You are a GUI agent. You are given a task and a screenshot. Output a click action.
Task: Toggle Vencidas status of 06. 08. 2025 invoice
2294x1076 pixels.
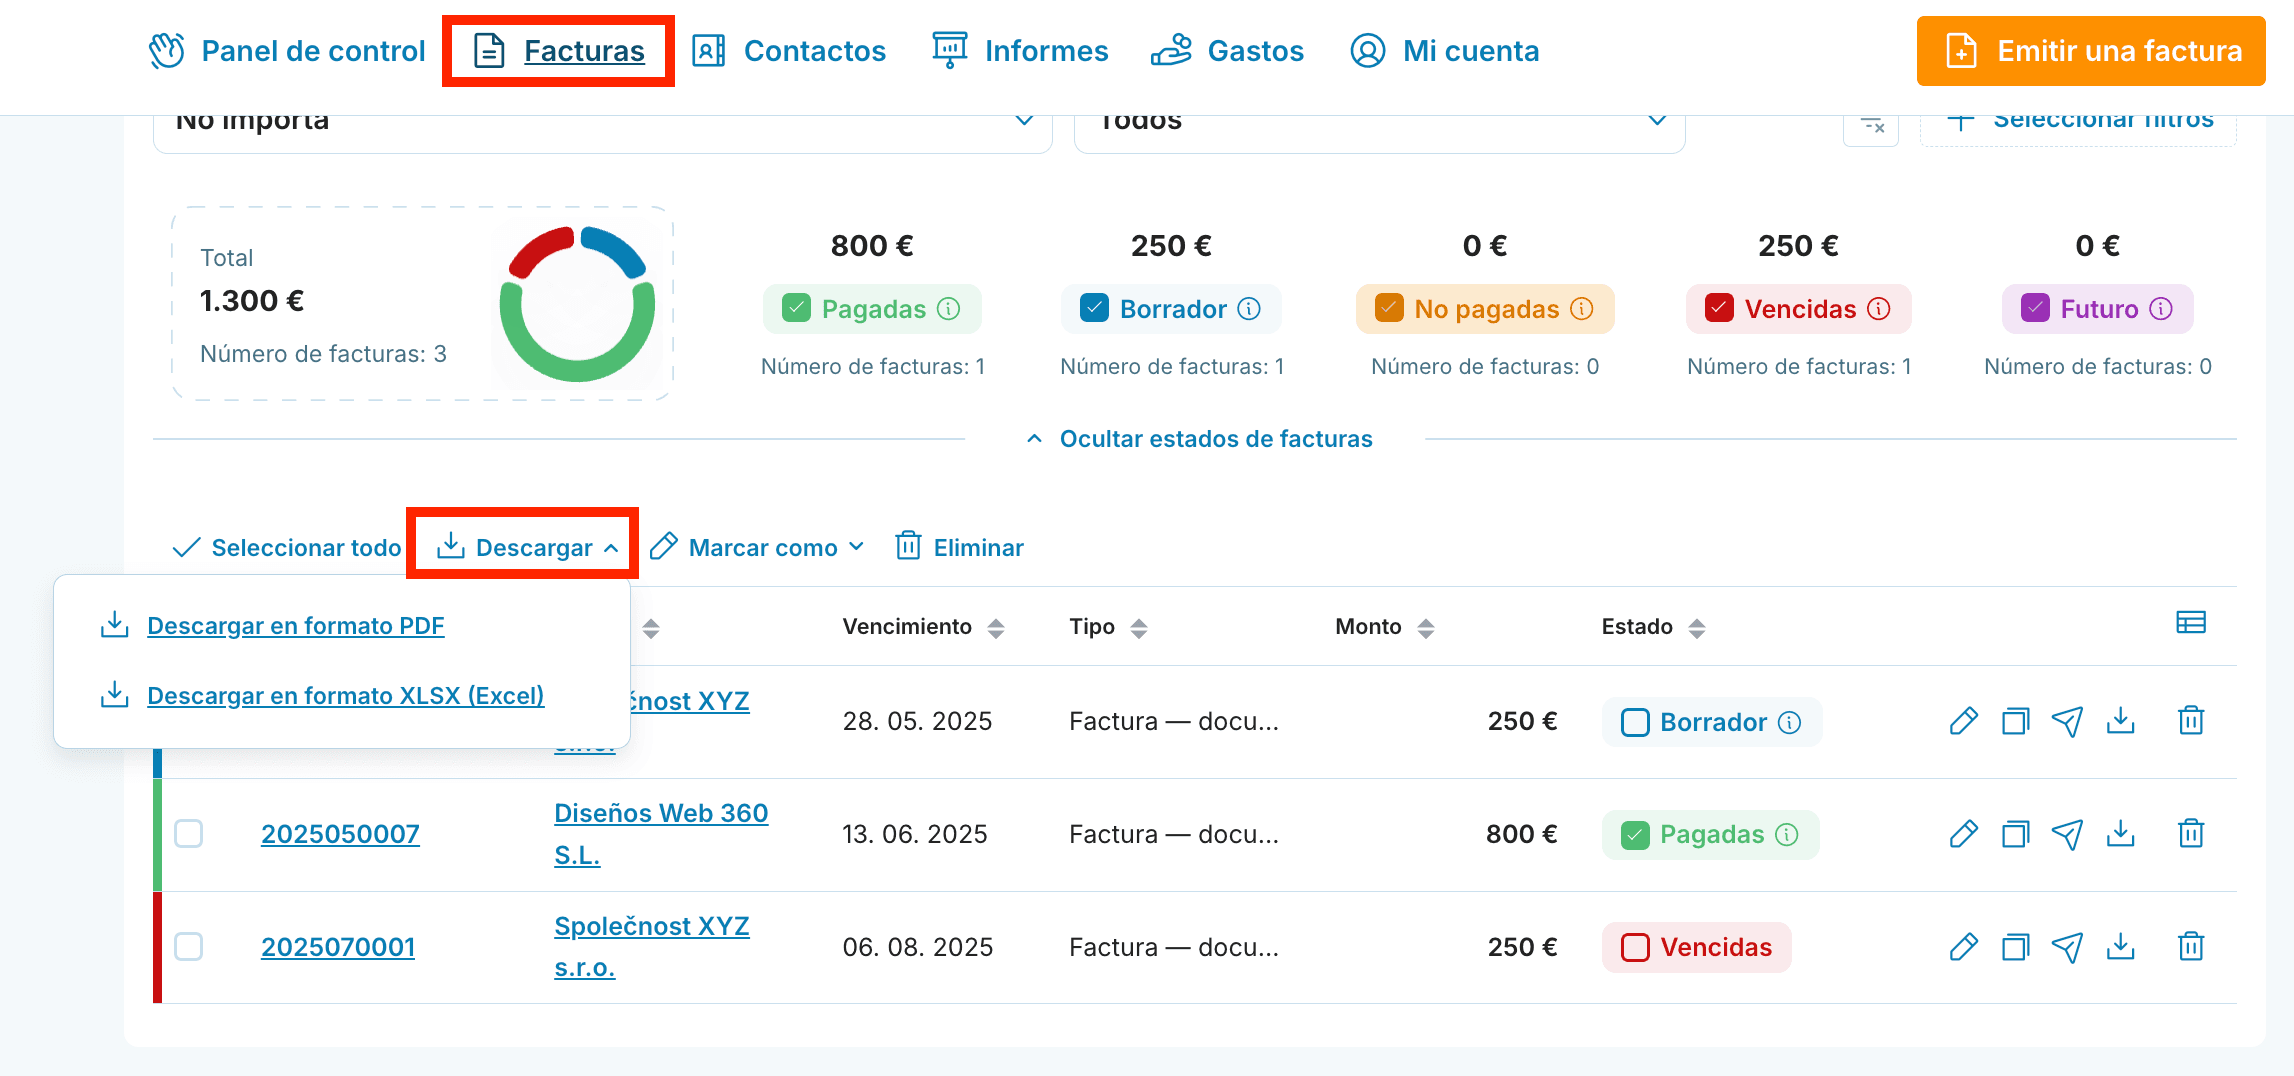click(x=1635, y=947)
